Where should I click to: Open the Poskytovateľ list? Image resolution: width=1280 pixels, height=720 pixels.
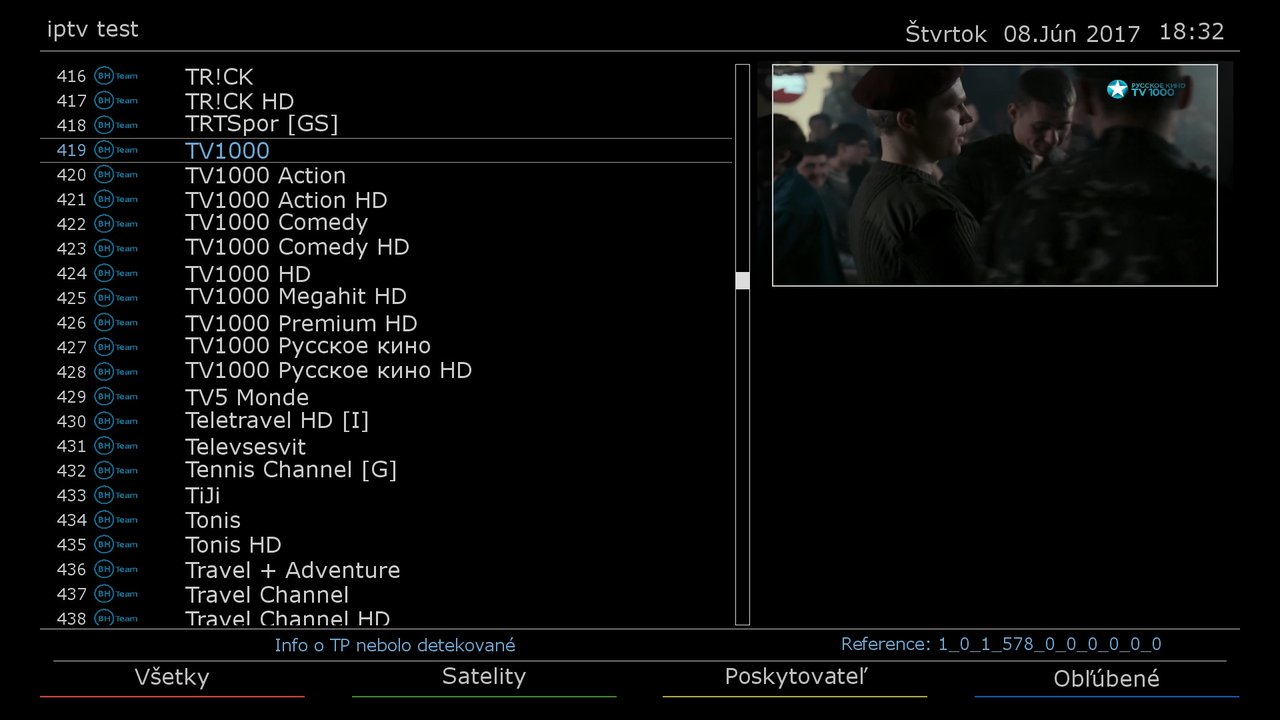click(795, 677)
